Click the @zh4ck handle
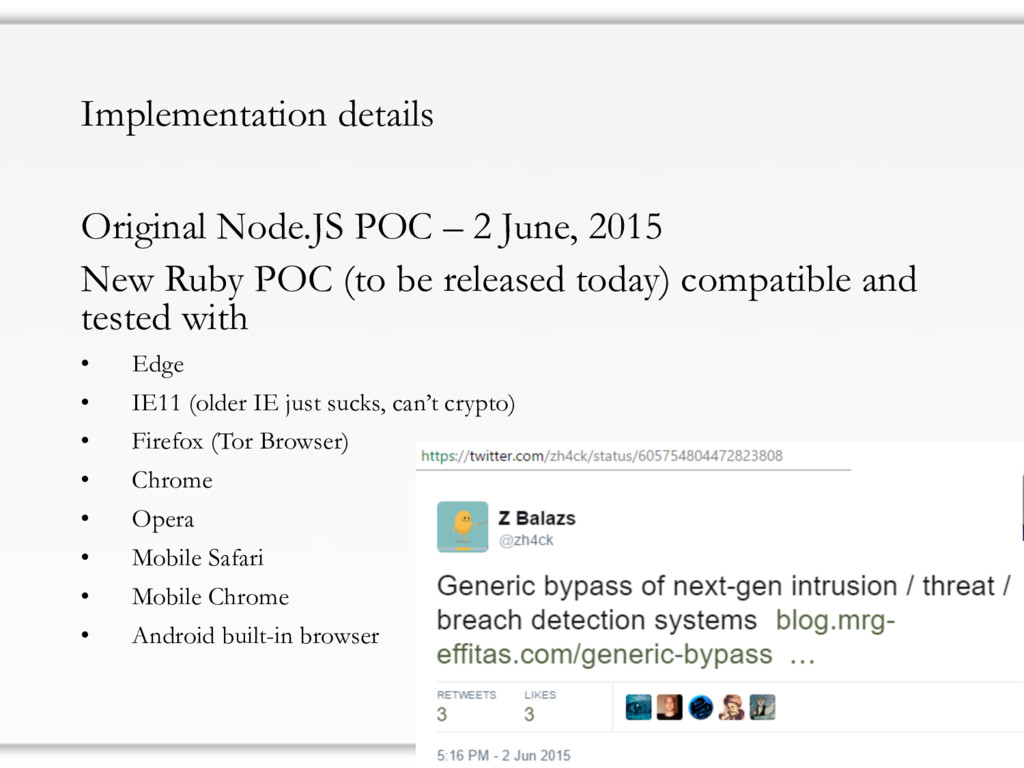This screenshot has width=1024, height=768. pos(526,540)
